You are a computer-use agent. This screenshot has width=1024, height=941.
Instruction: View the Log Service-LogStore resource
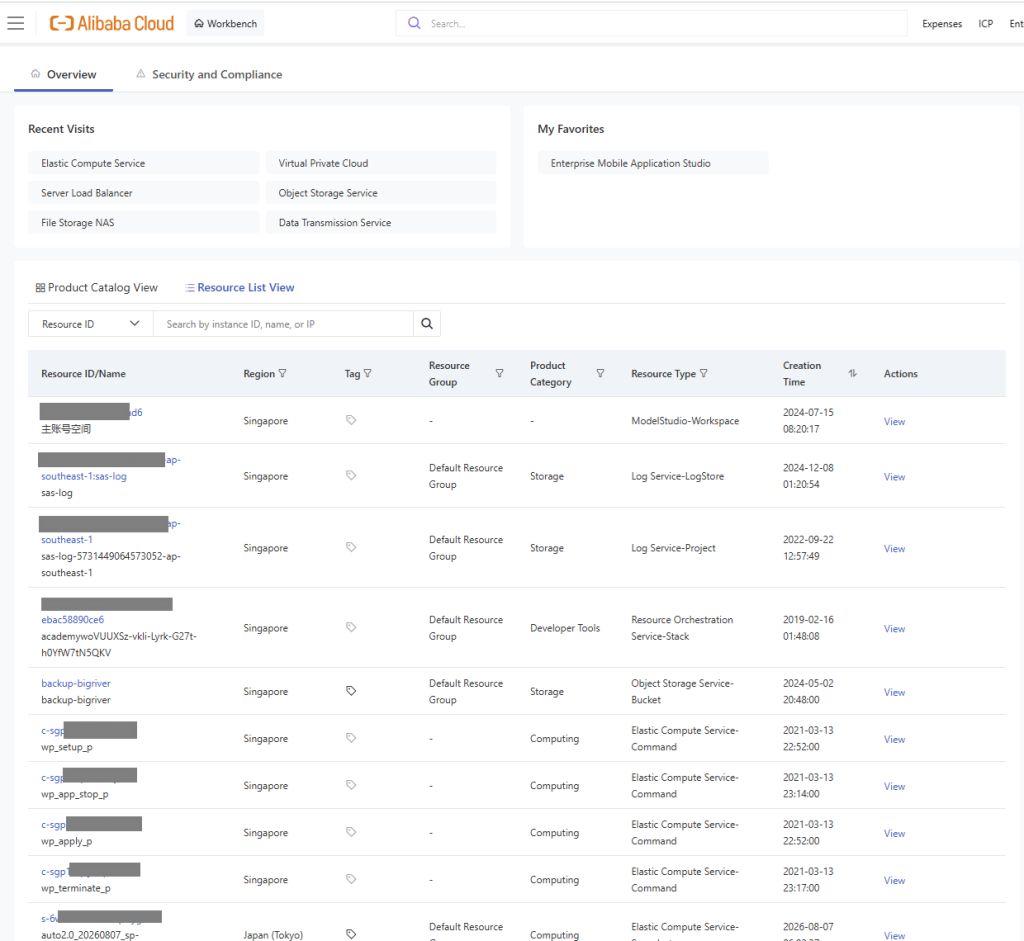[x=894, y=477]
